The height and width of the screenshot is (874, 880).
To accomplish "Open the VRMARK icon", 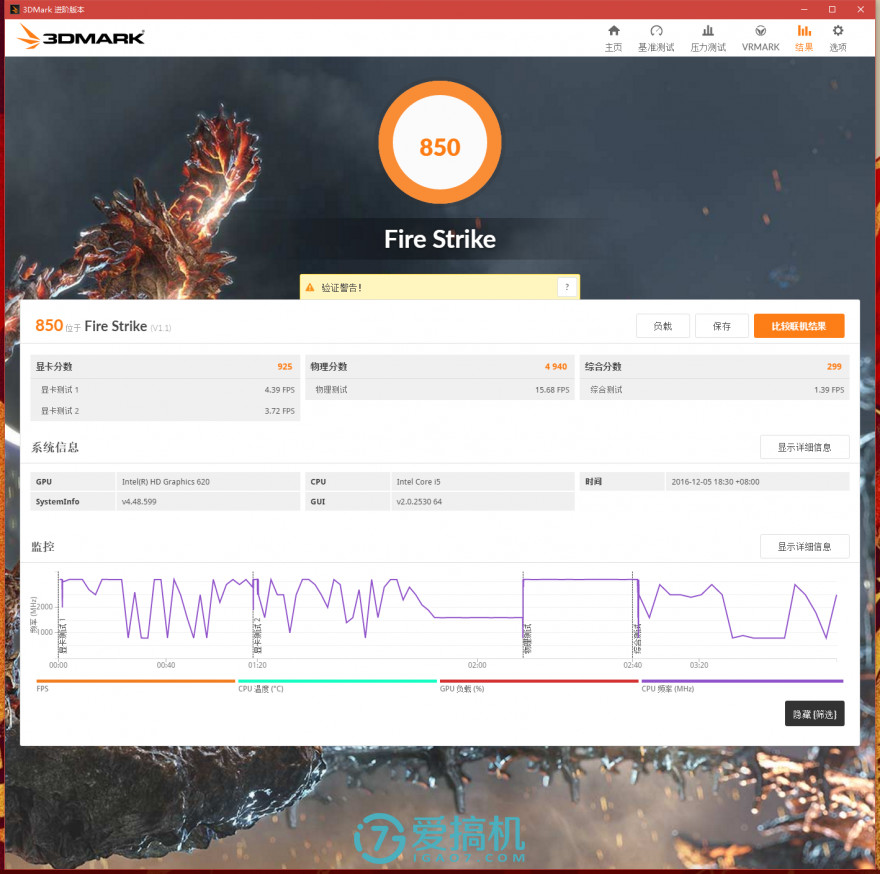I will click(x=760, y=31).
